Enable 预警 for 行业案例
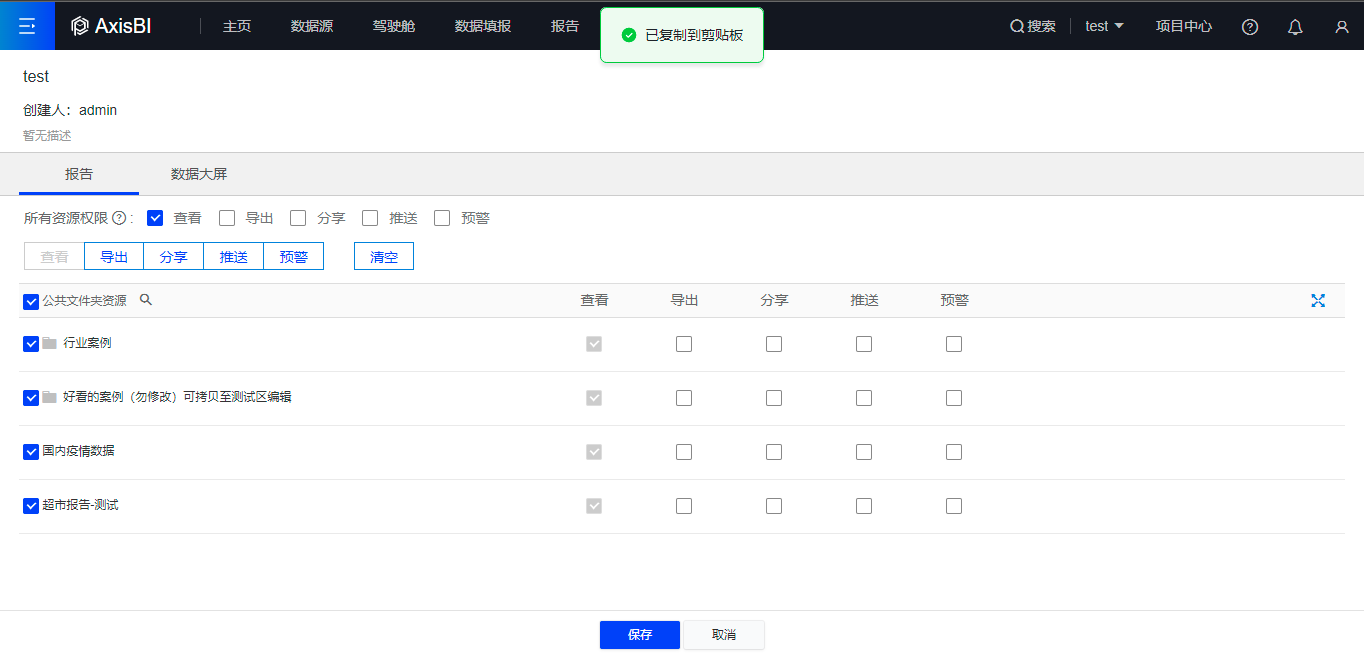The image size is (1364, 659). coord(954,344)
